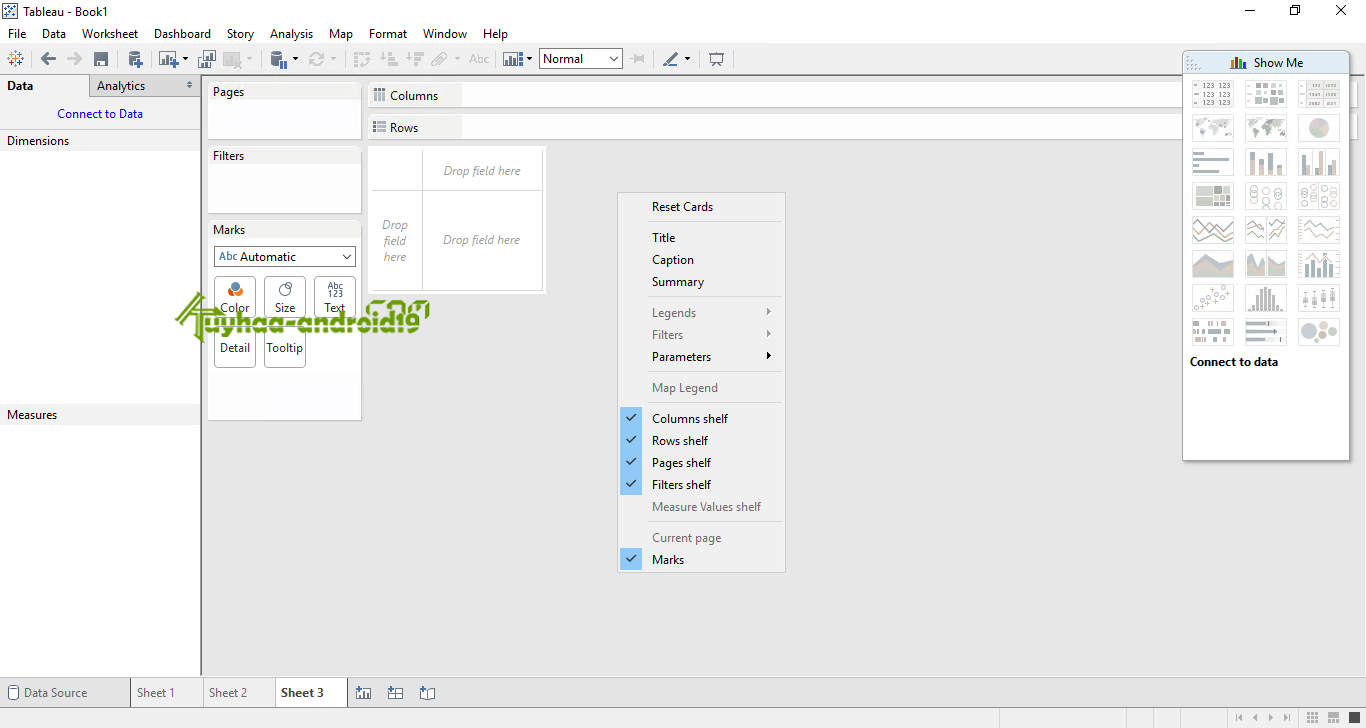Expand the Legends submenu
Image resolution: width=1366 pixels, height=728 pixels.
coord(701,312)
